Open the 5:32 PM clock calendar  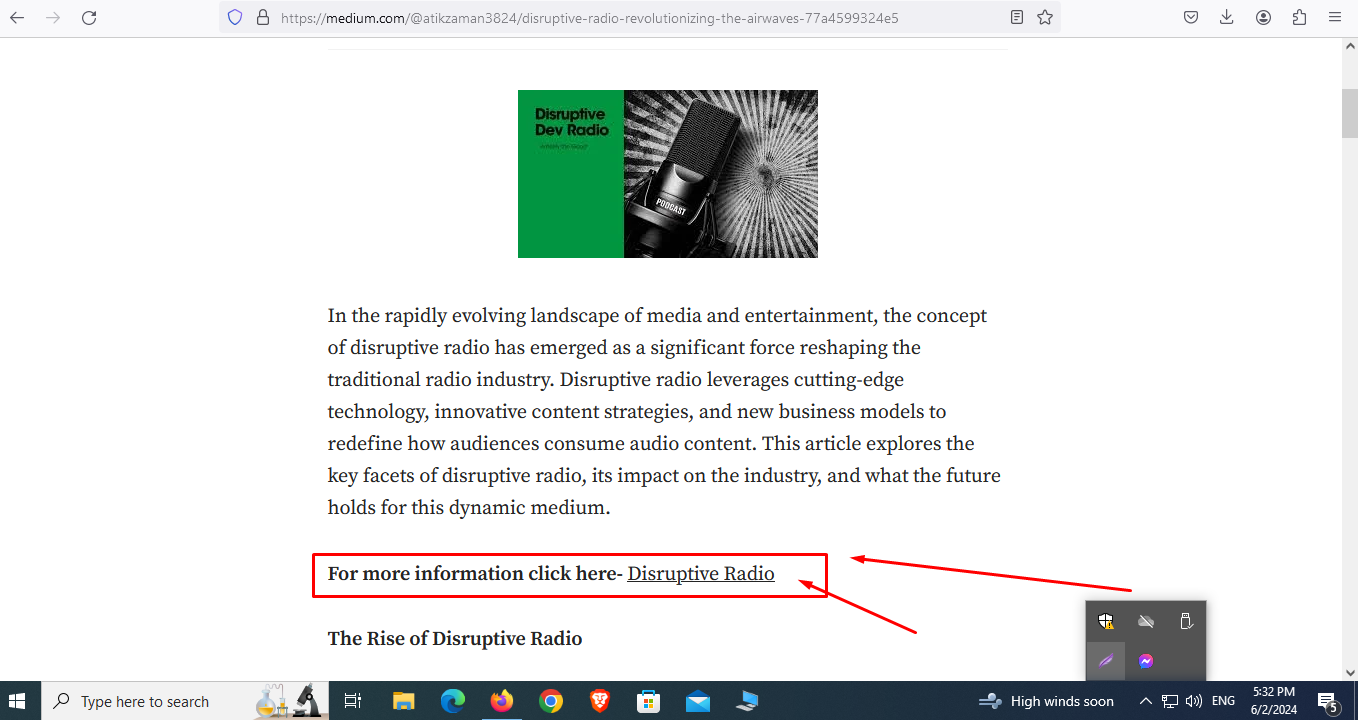coord(1273,701)
